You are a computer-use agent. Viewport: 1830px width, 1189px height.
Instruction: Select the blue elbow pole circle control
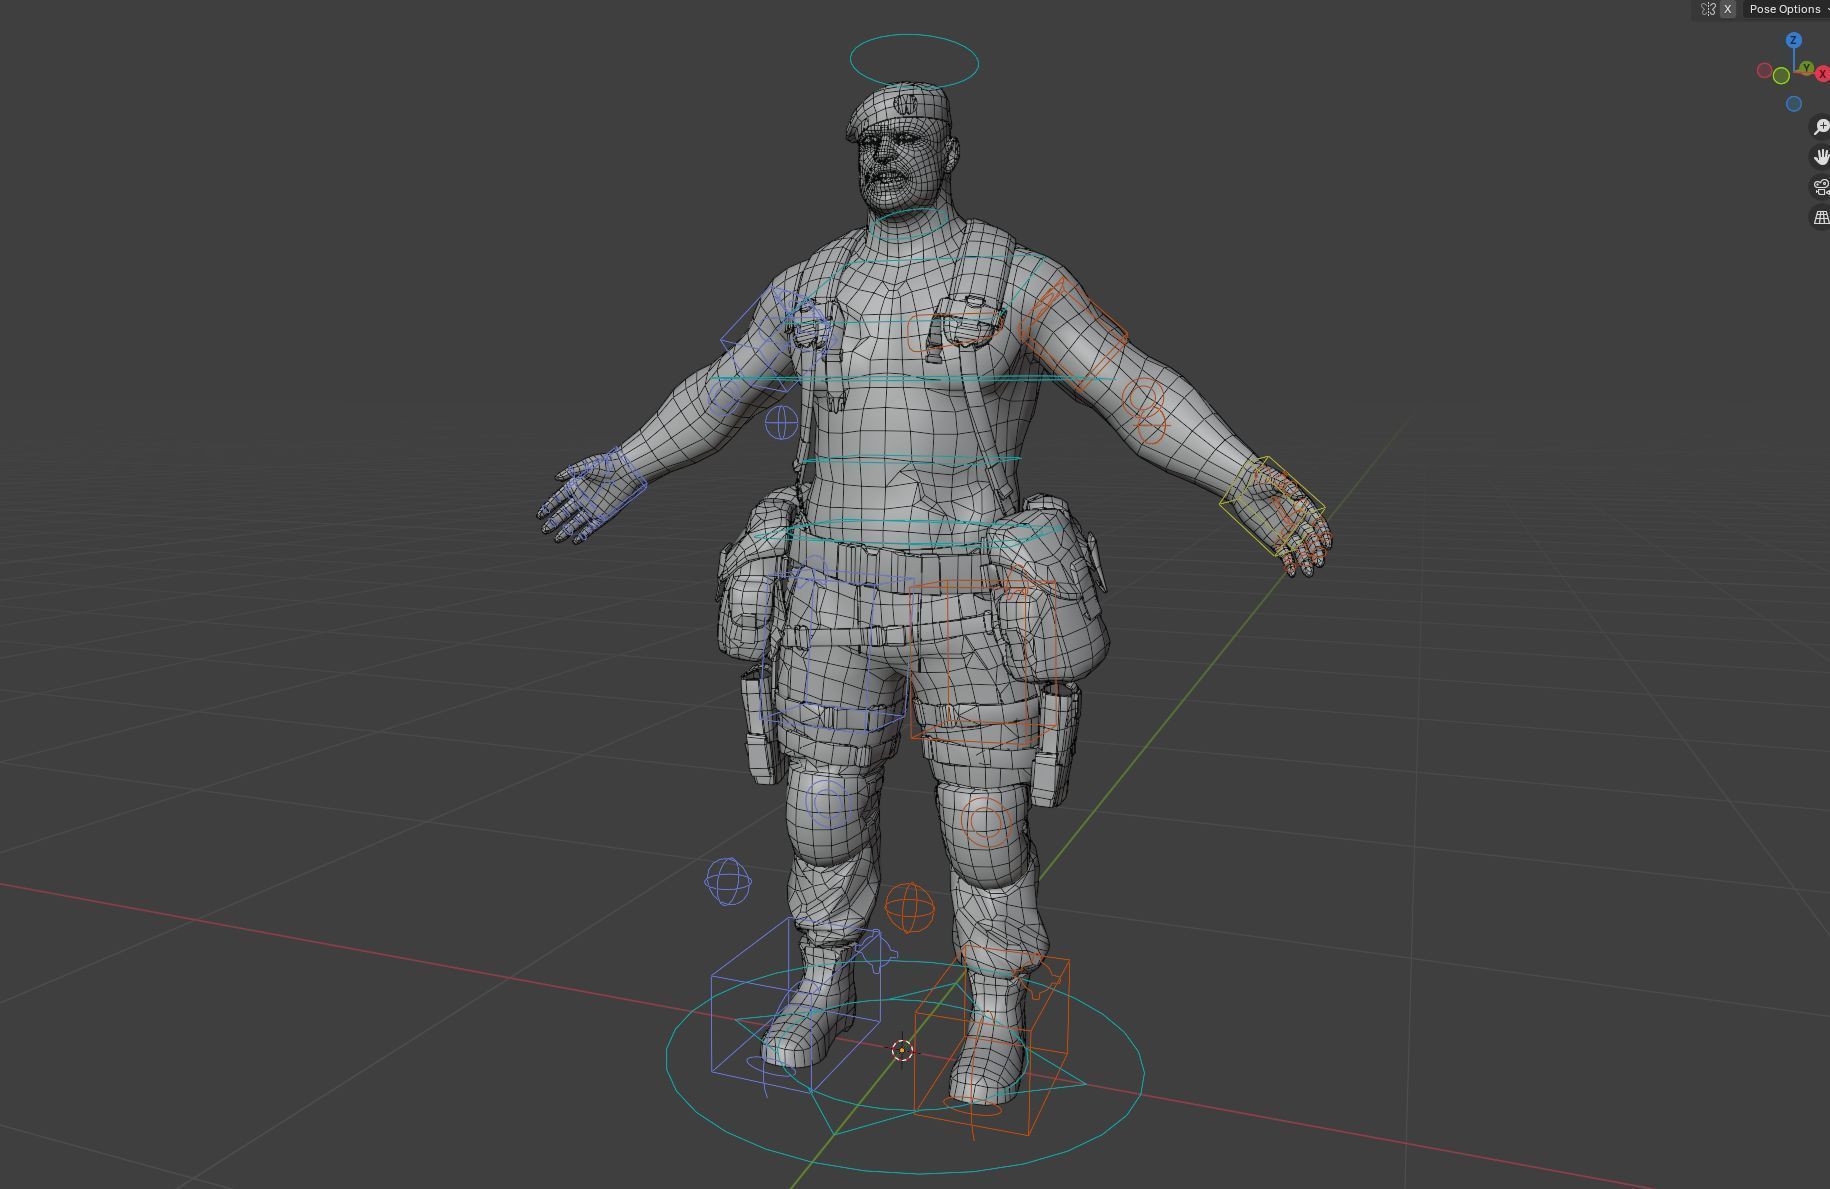[782, 423]
